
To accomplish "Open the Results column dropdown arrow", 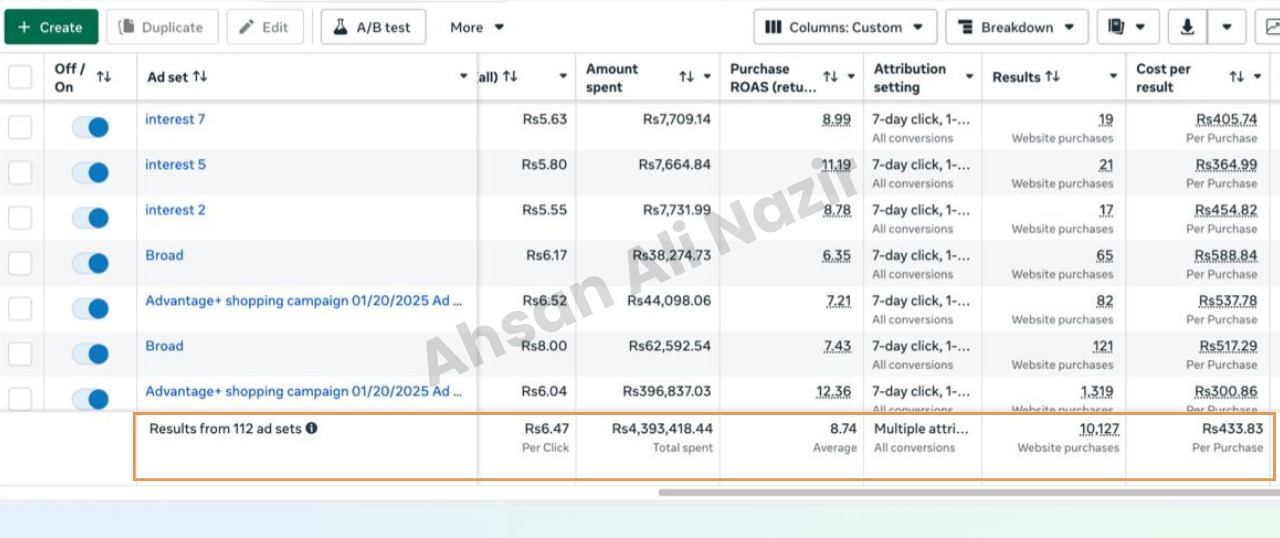I will click(x=1113, y=77).
